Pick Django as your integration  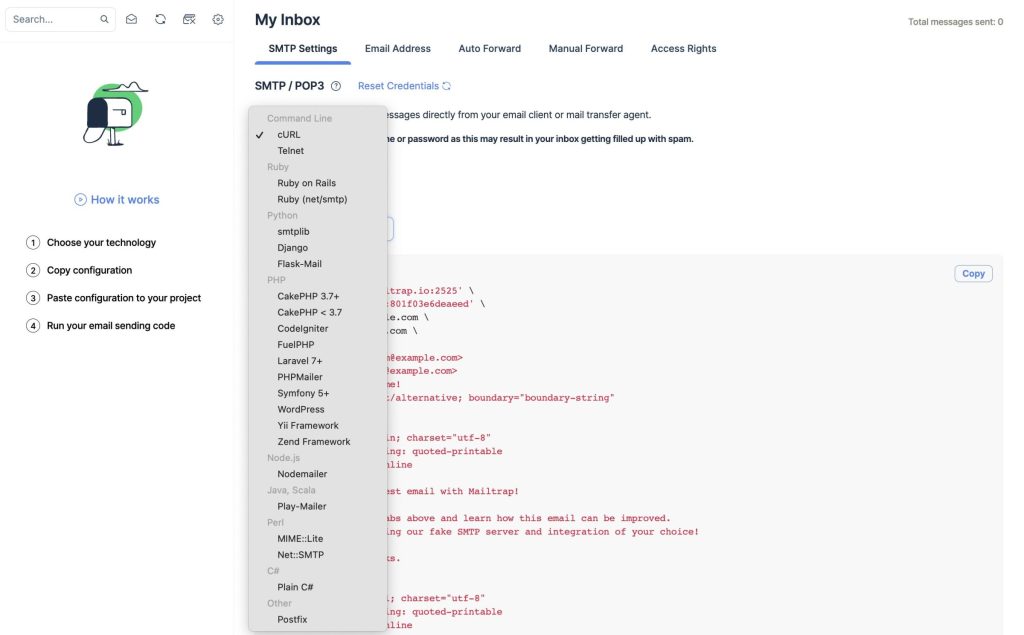coord(293,247)
